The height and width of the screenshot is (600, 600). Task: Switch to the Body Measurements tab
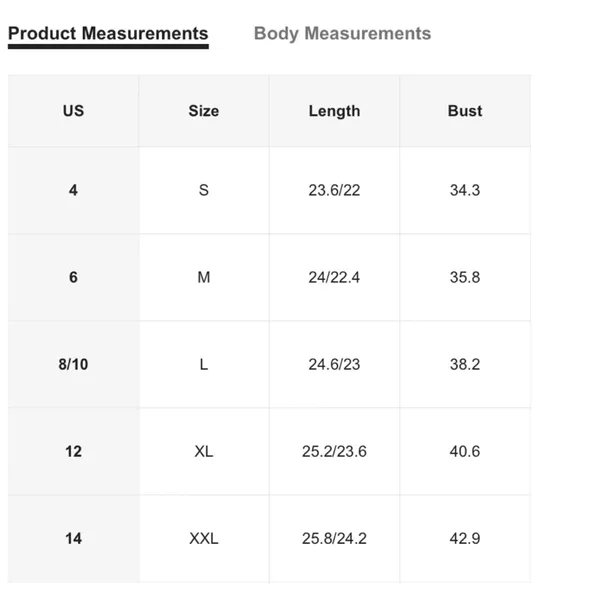[342, 34]
